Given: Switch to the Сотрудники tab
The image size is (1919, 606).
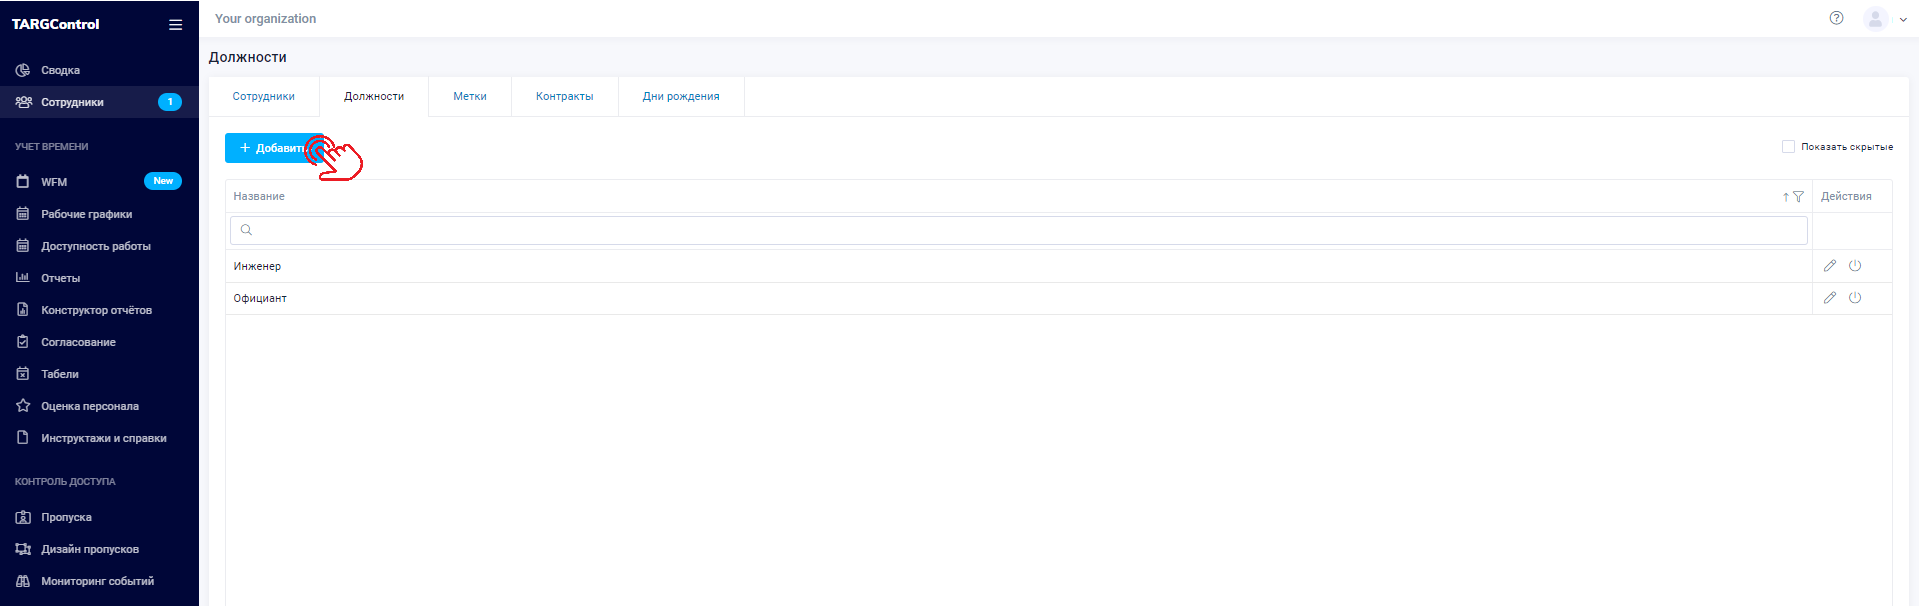Looking at the screenshot, I should (264, 96).
